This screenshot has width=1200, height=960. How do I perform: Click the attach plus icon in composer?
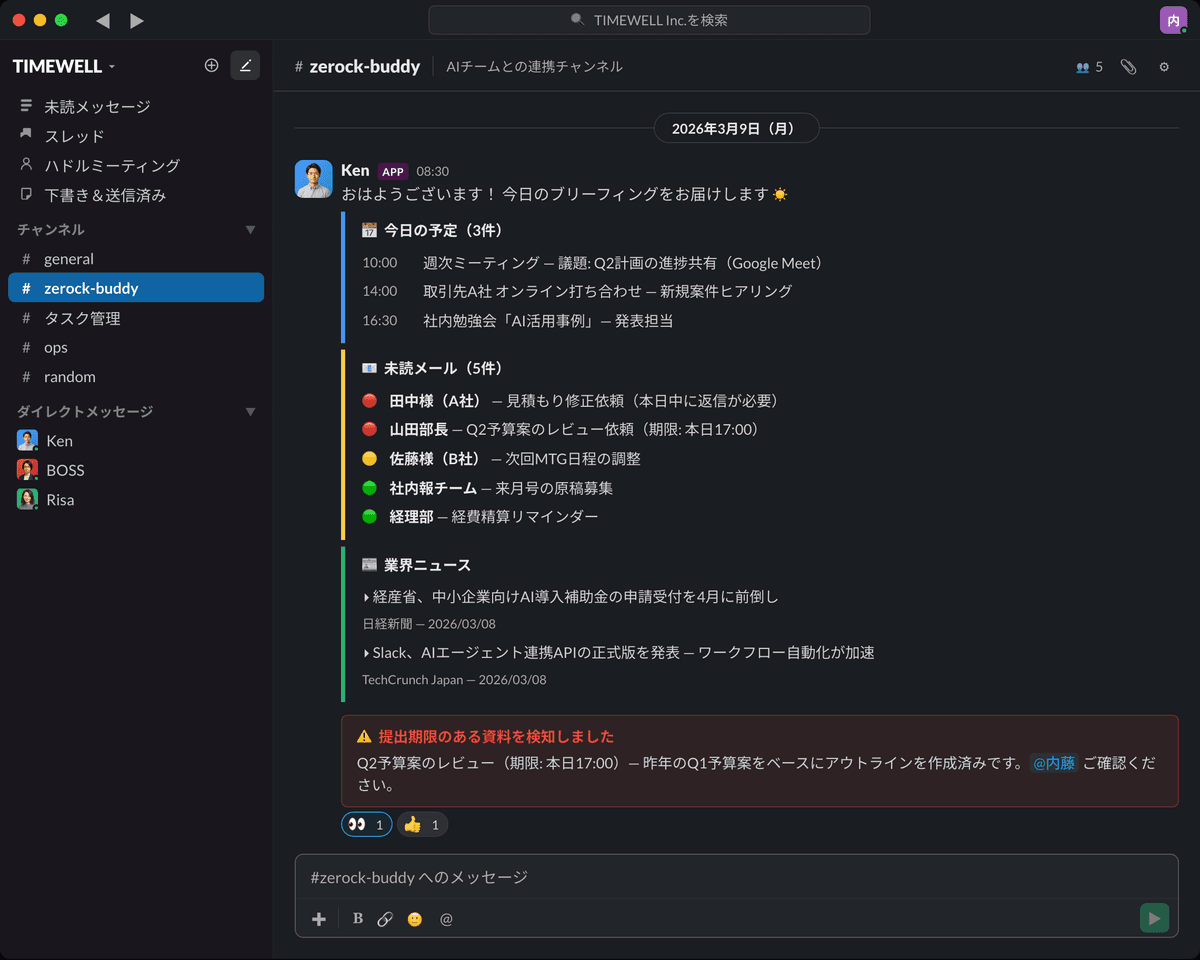pos(318,918)
